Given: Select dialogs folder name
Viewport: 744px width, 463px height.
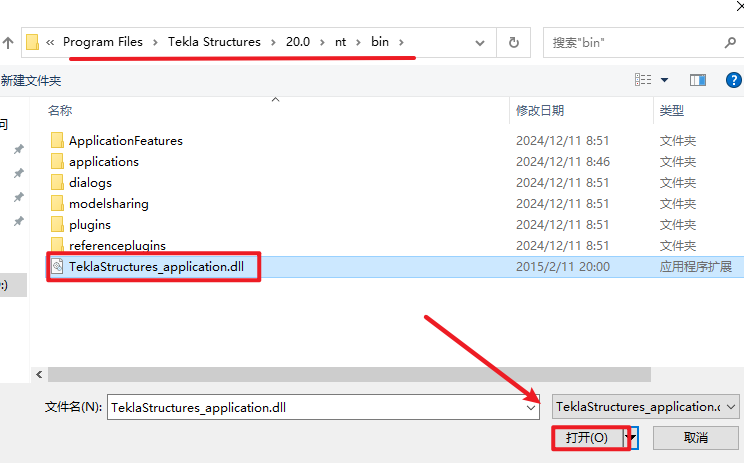Looking at the screenshot, I should point(90,183).
